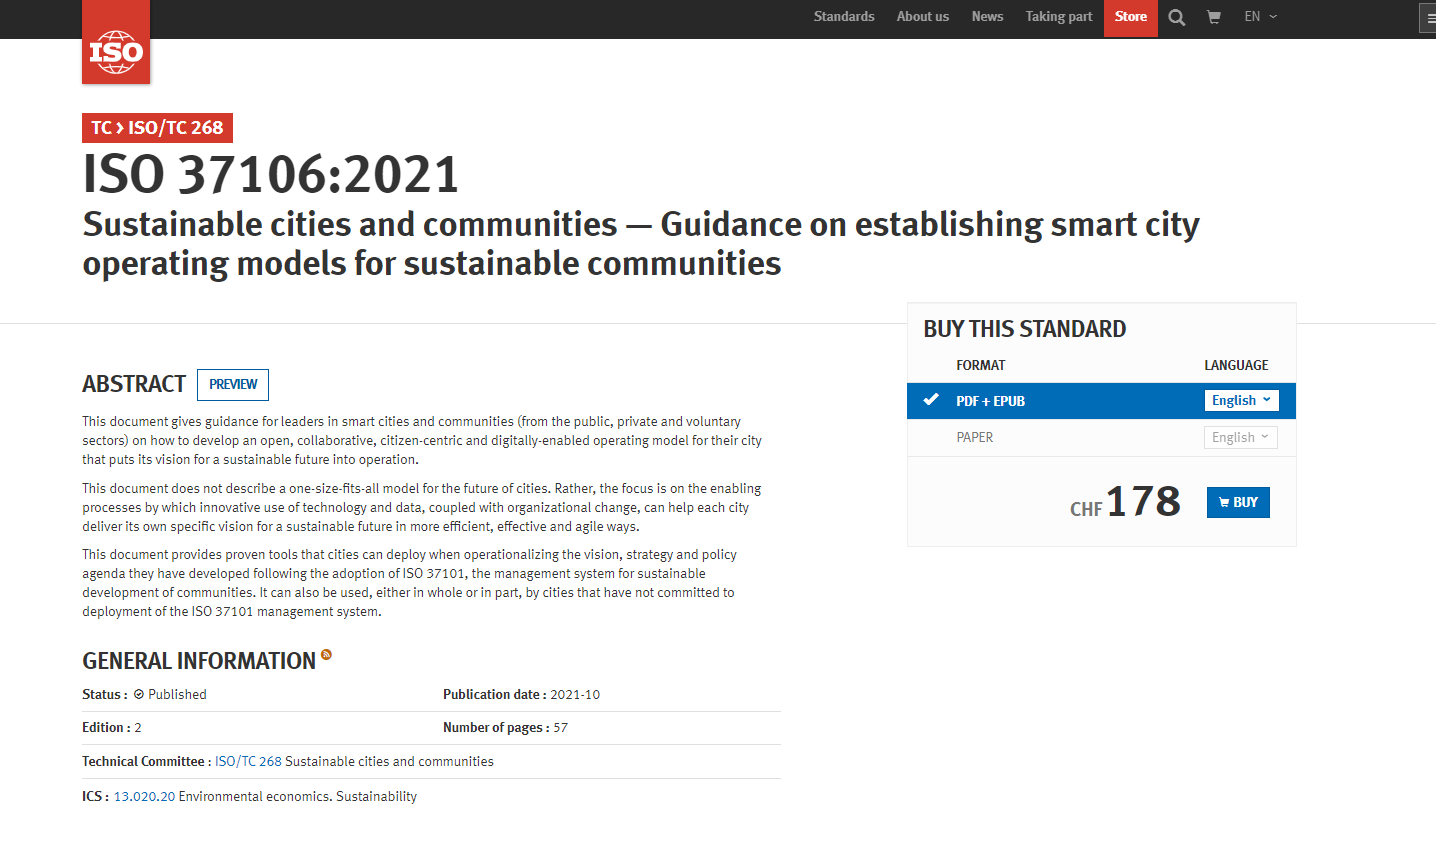Open the shopping cart icon
The width and height of the screenshot is (1436, 849).
1214,17
